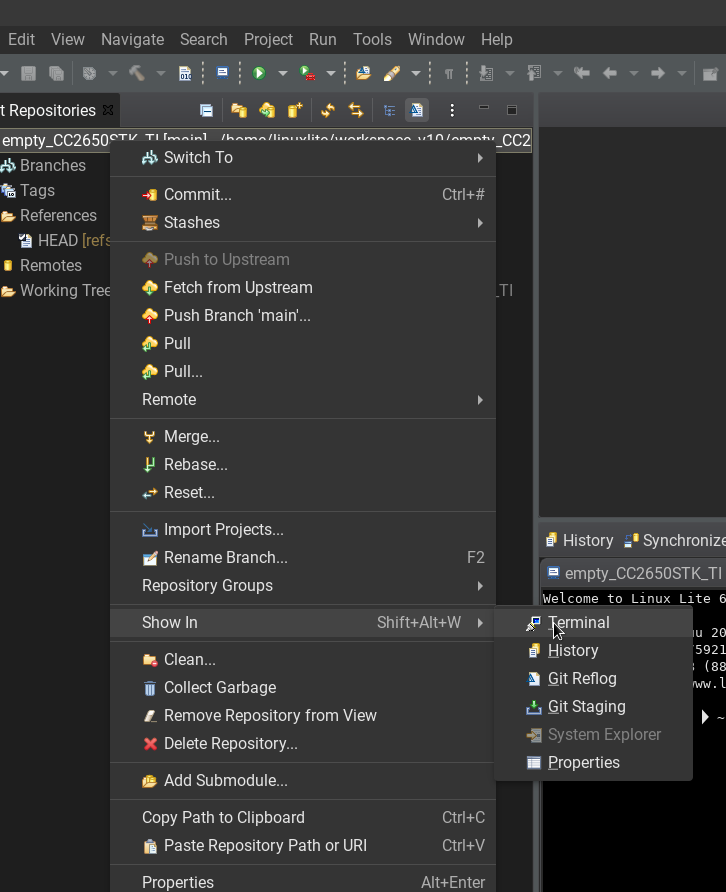Open the Window menu
726x892 pixels.
(x=436, y=39)
